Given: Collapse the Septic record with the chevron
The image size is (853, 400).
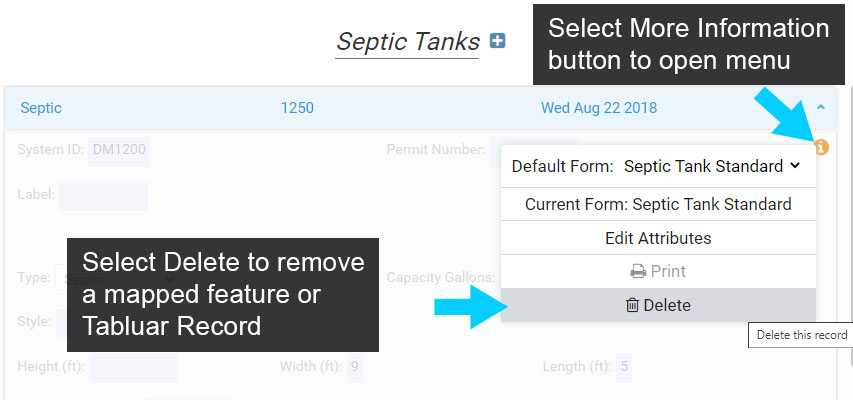Looking at the screenshot, I should pos(820,107).
